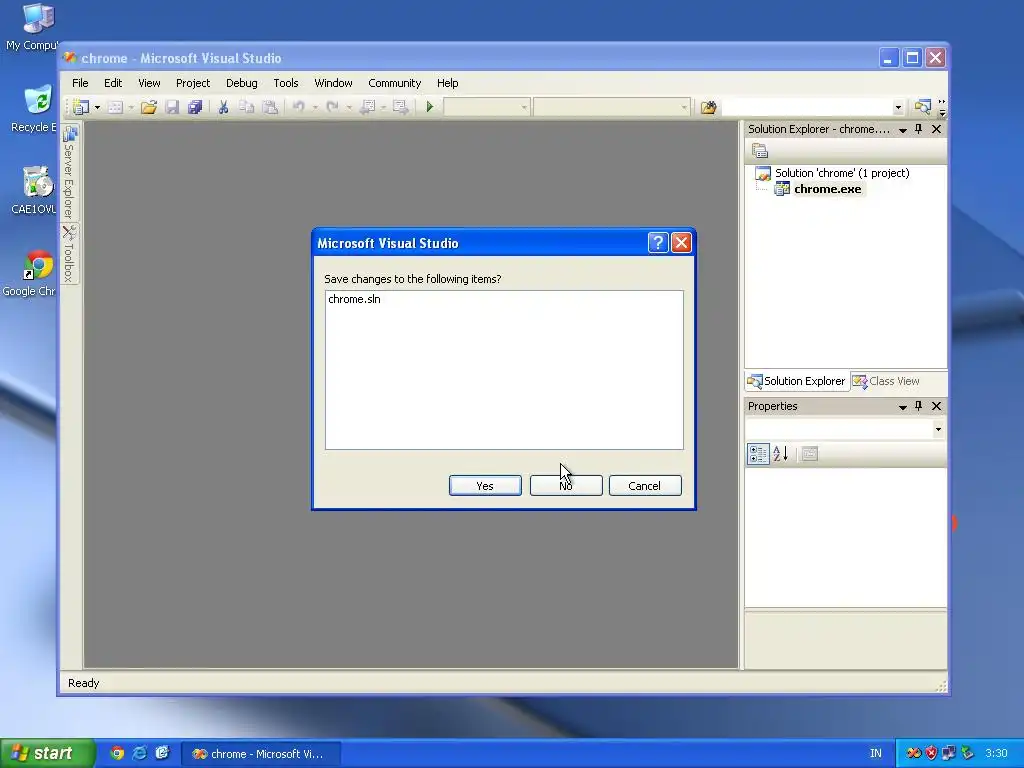Toggle Categorized view in Properties

click(x=758, y=454)
